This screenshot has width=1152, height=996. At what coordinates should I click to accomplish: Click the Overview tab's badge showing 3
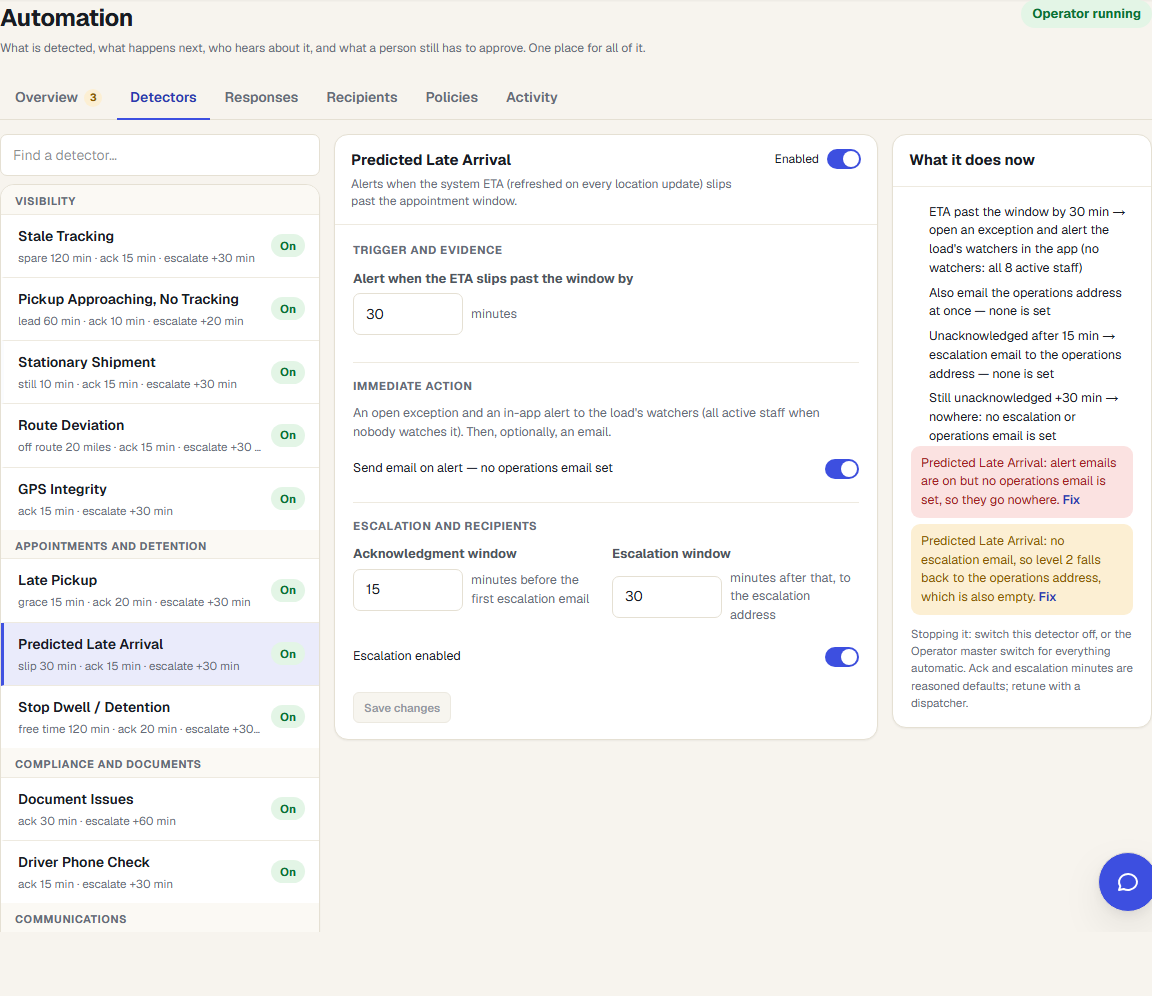pos(93,97)
